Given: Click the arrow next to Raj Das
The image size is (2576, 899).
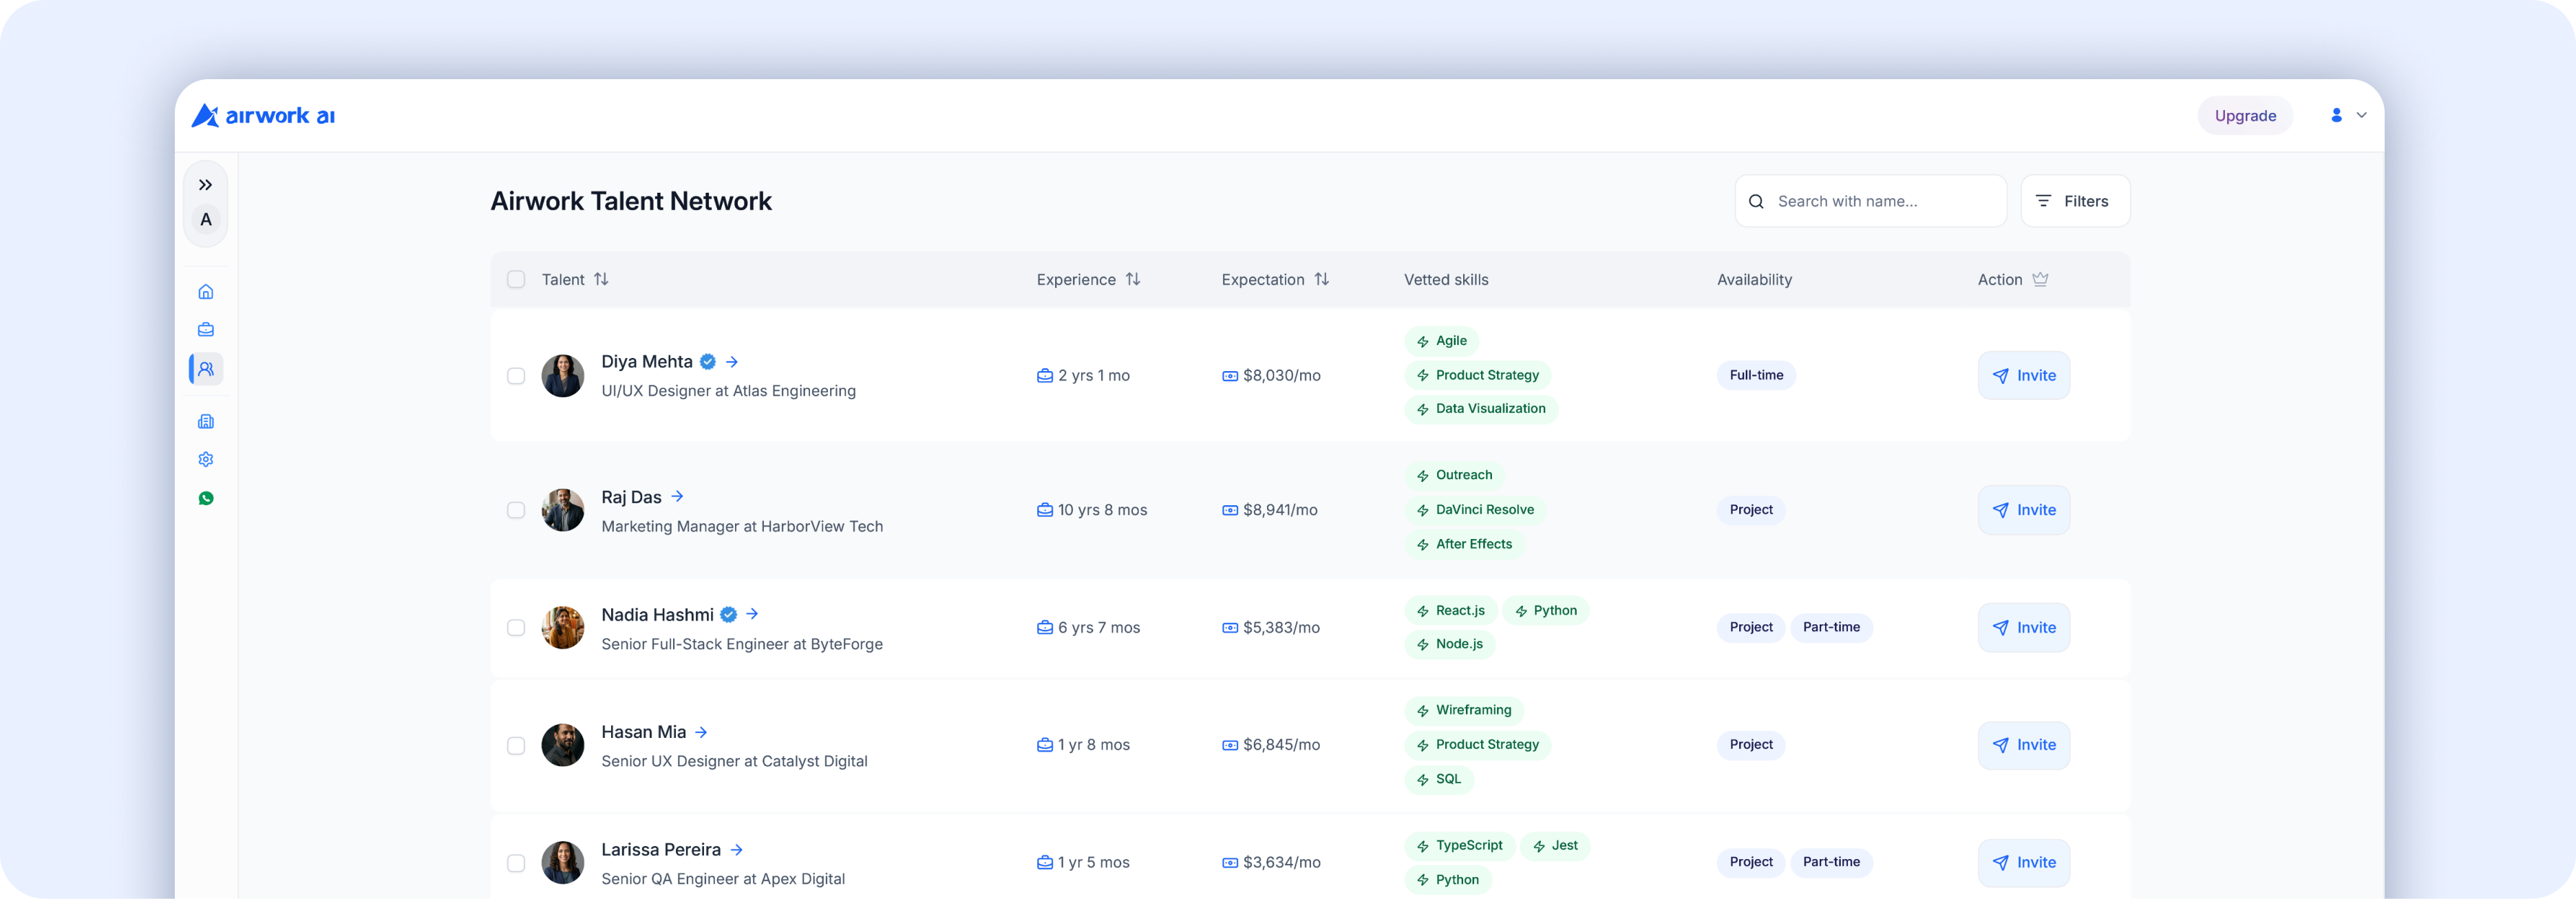Looking at the screenshot, I should pyautogui.click(x=677, y=497).
